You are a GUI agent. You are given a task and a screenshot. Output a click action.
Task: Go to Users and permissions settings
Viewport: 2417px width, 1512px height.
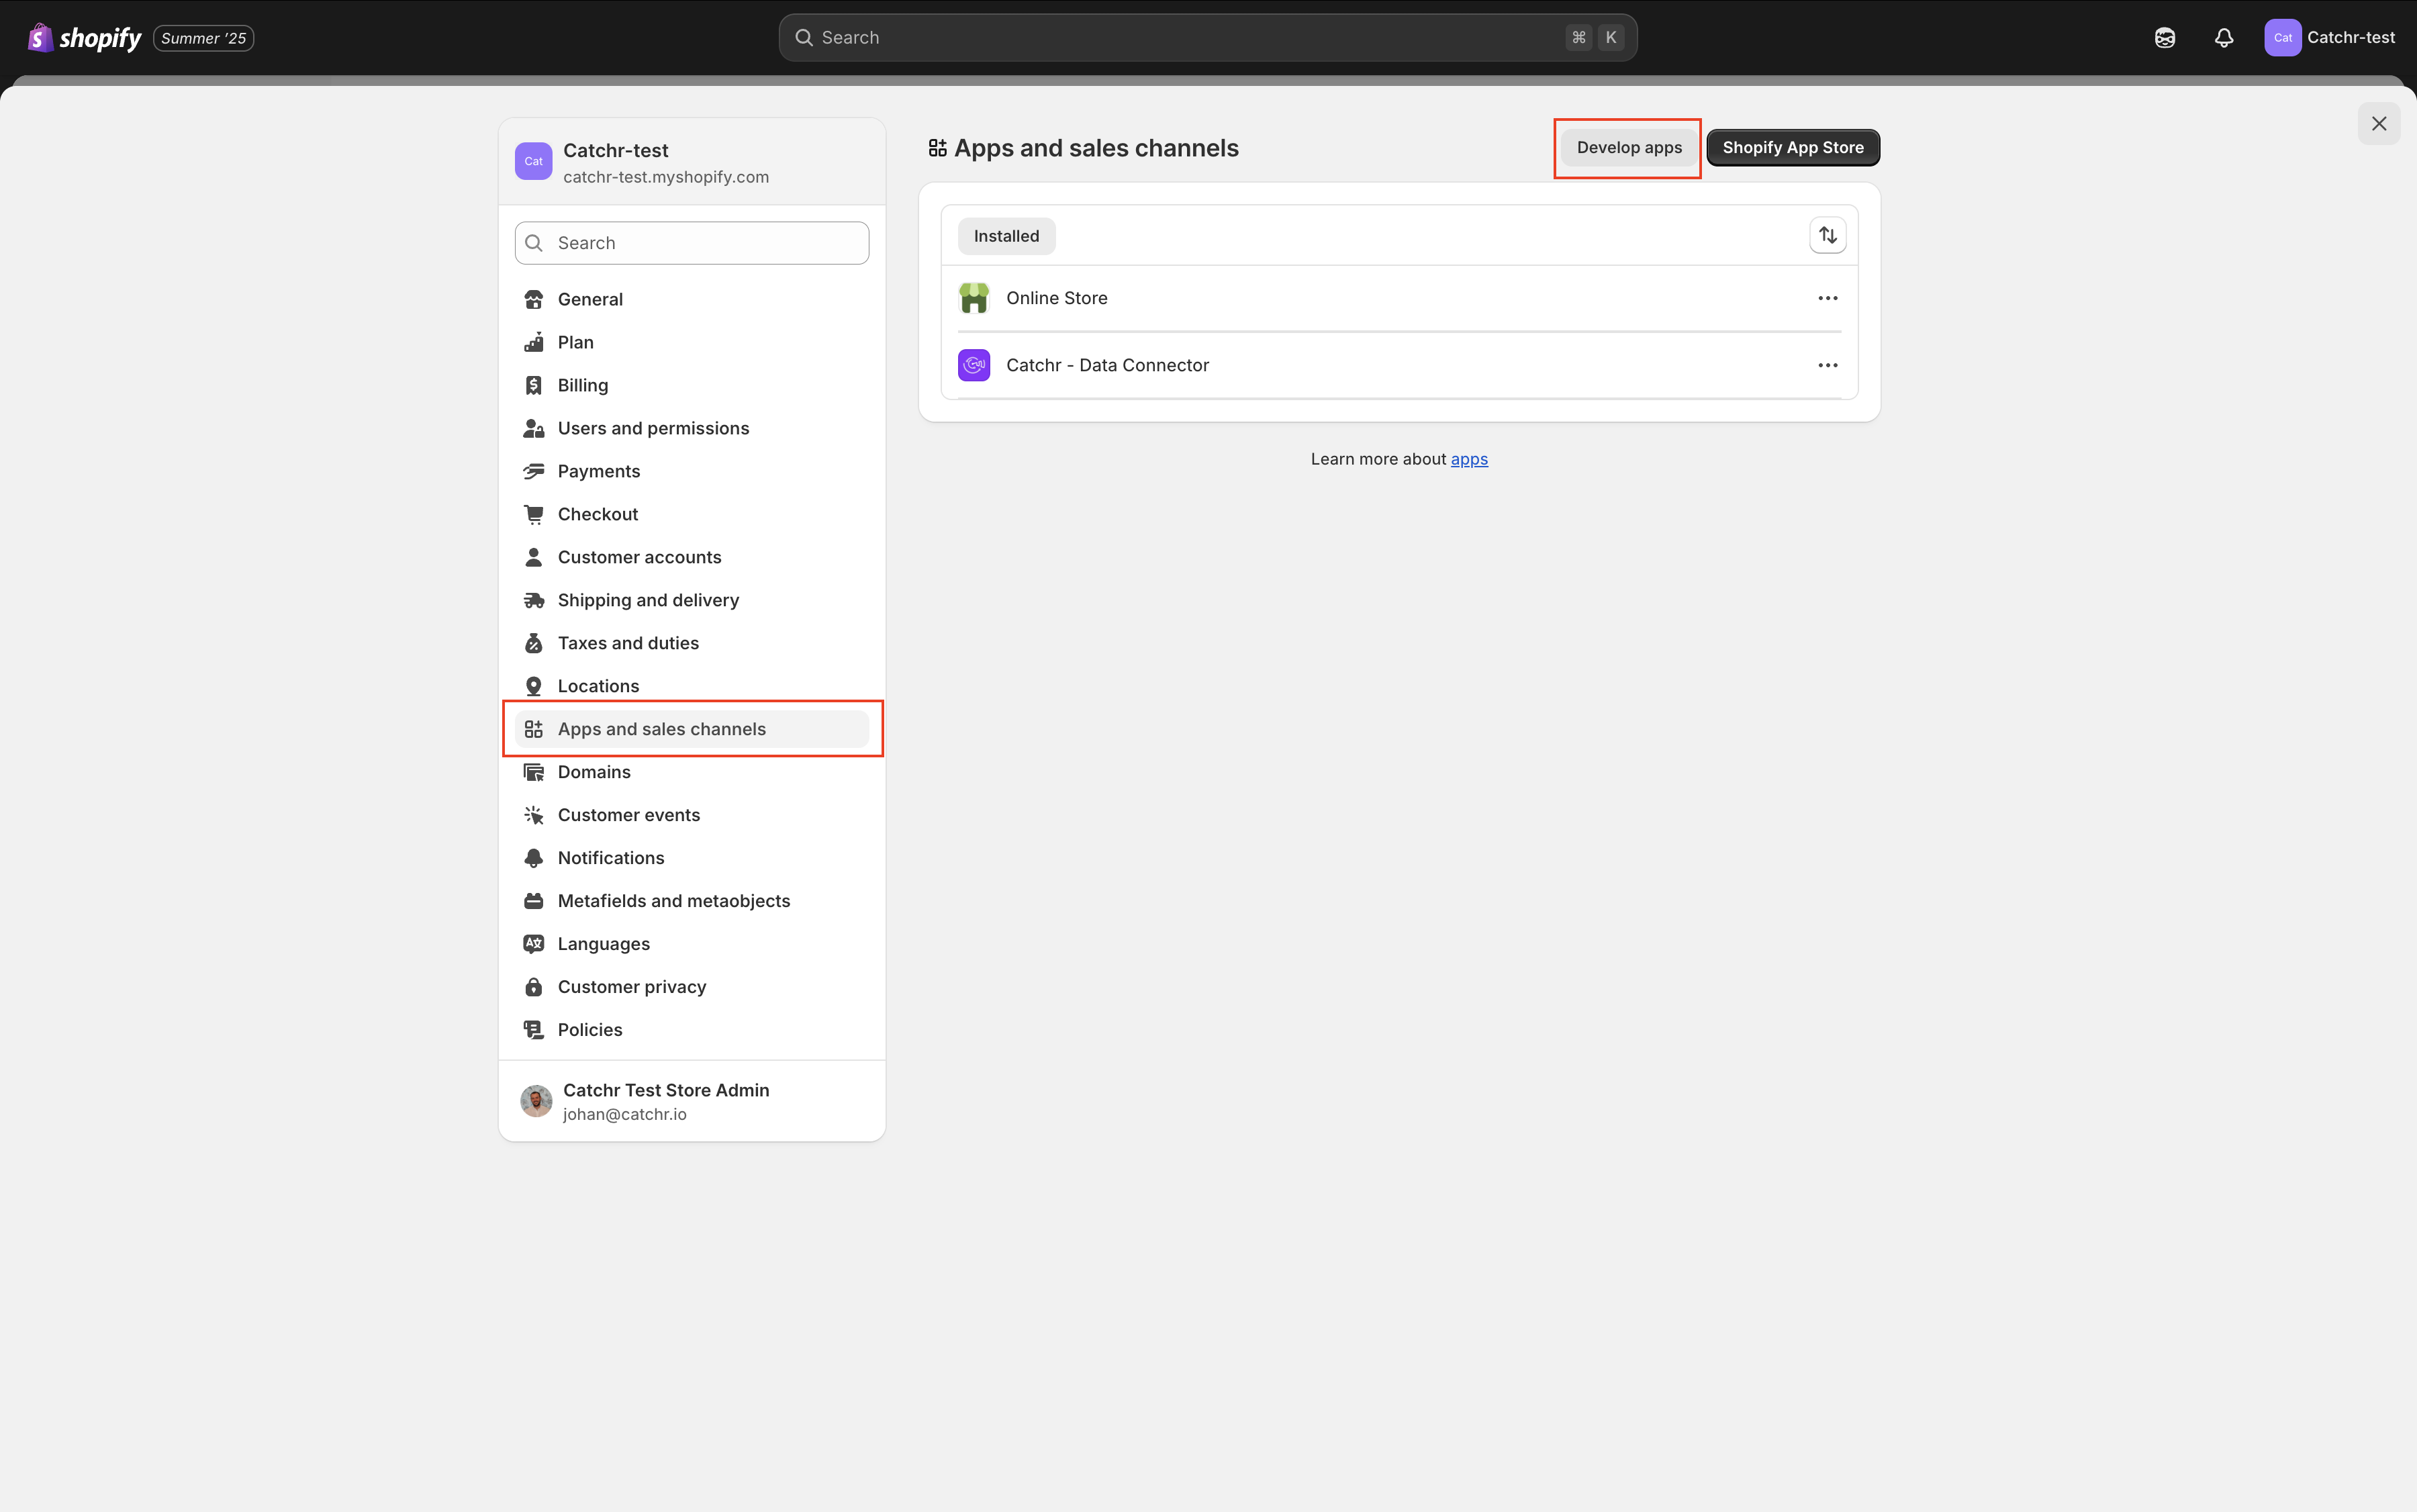click(692, 428)
